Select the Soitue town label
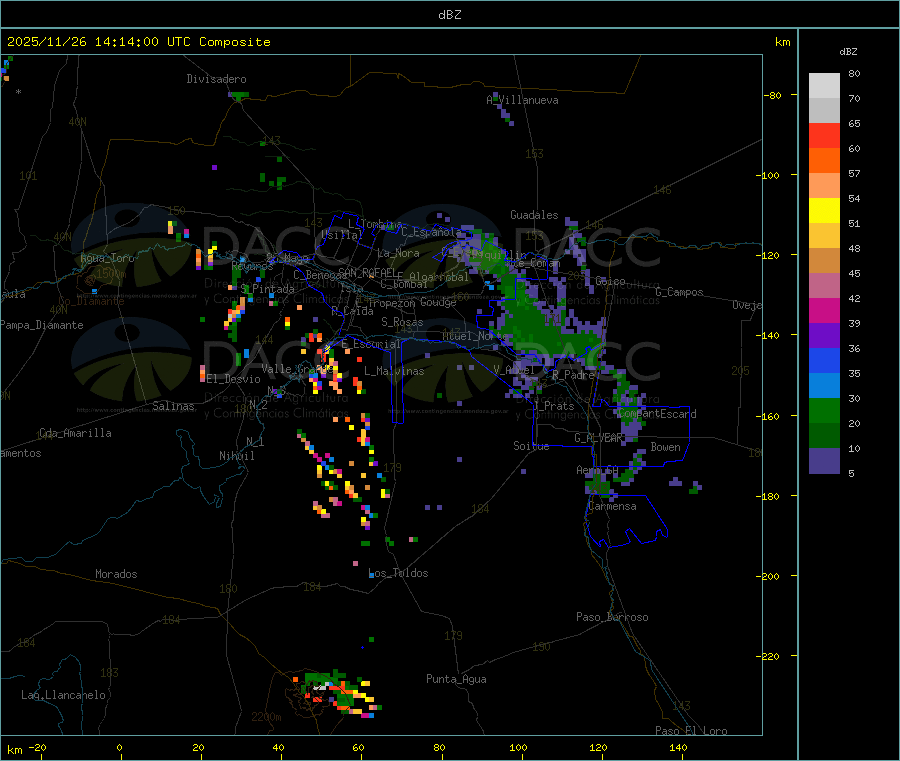This screenshot has height=761, width=900. pos(531,446)
